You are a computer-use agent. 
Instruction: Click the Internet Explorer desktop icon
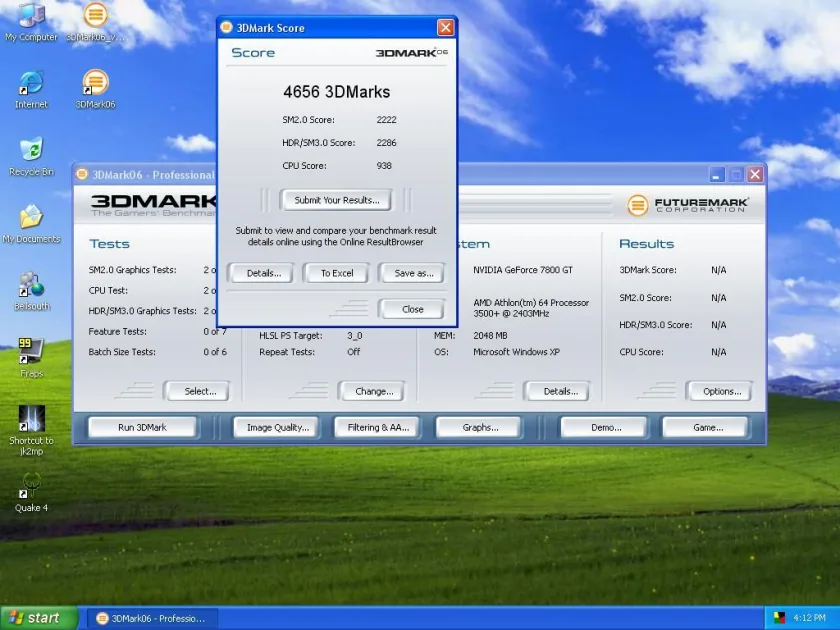31,89
